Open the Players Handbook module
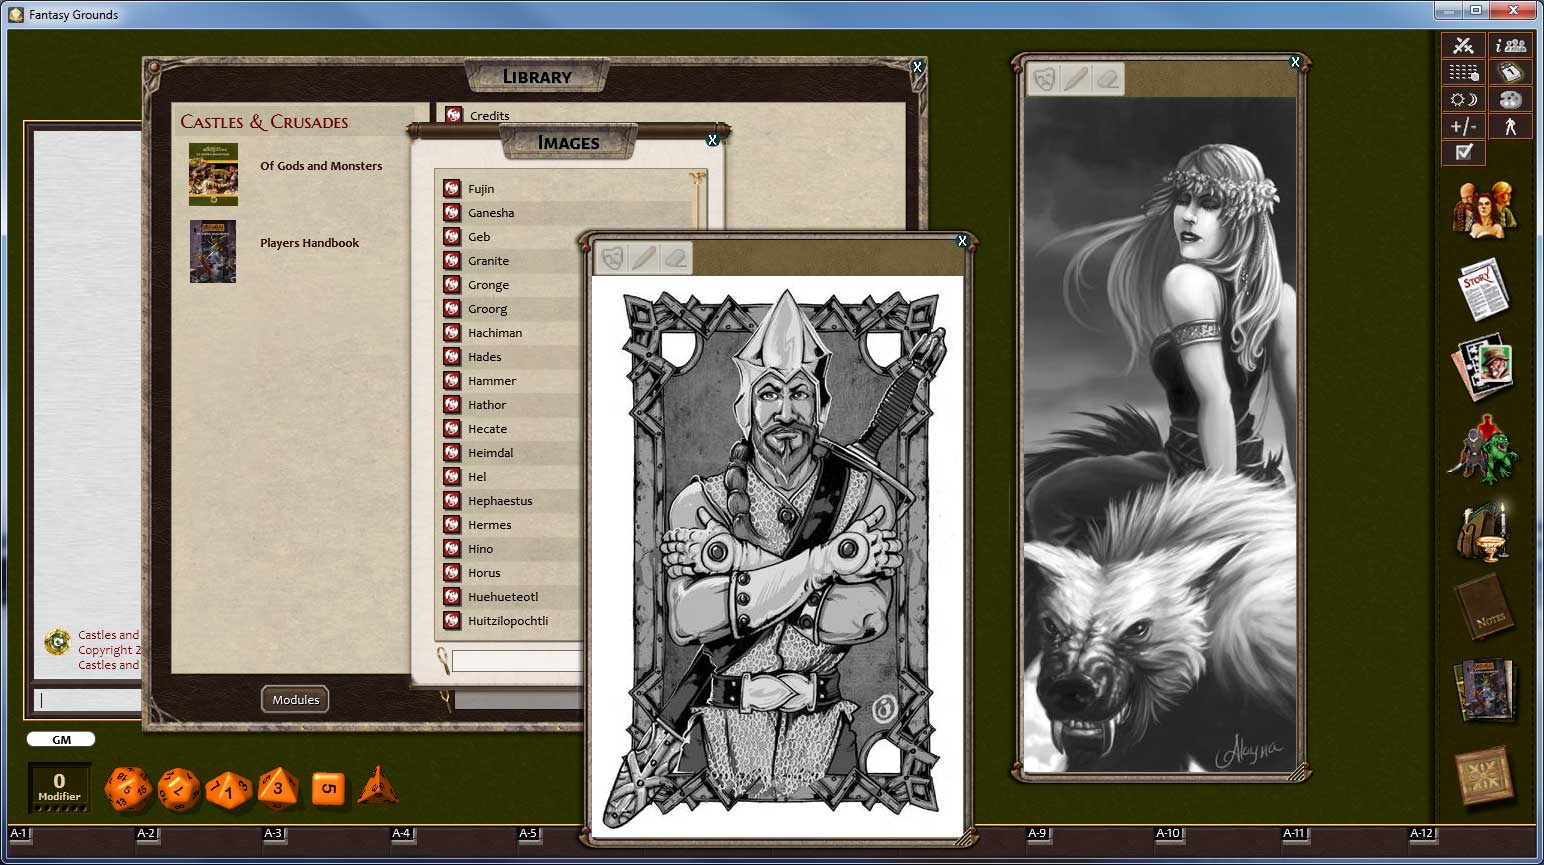 [x=309, y=242]
